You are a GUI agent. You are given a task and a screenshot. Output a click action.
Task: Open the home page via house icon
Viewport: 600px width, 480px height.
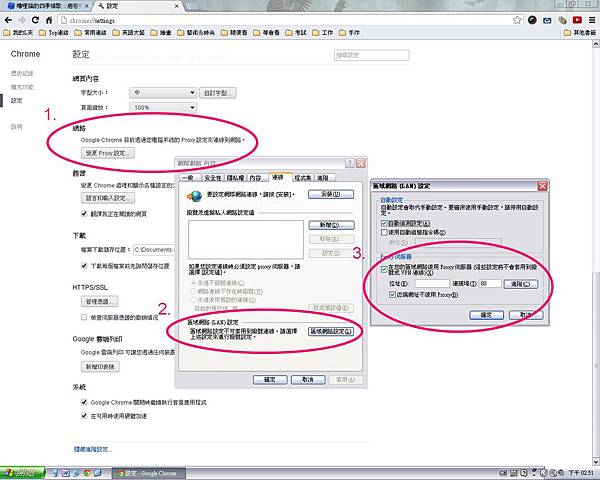point(49,20)
